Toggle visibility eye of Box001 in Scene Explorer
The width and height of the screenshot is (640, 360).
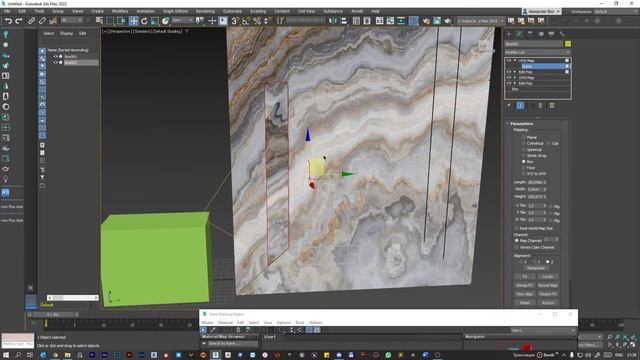56,57
